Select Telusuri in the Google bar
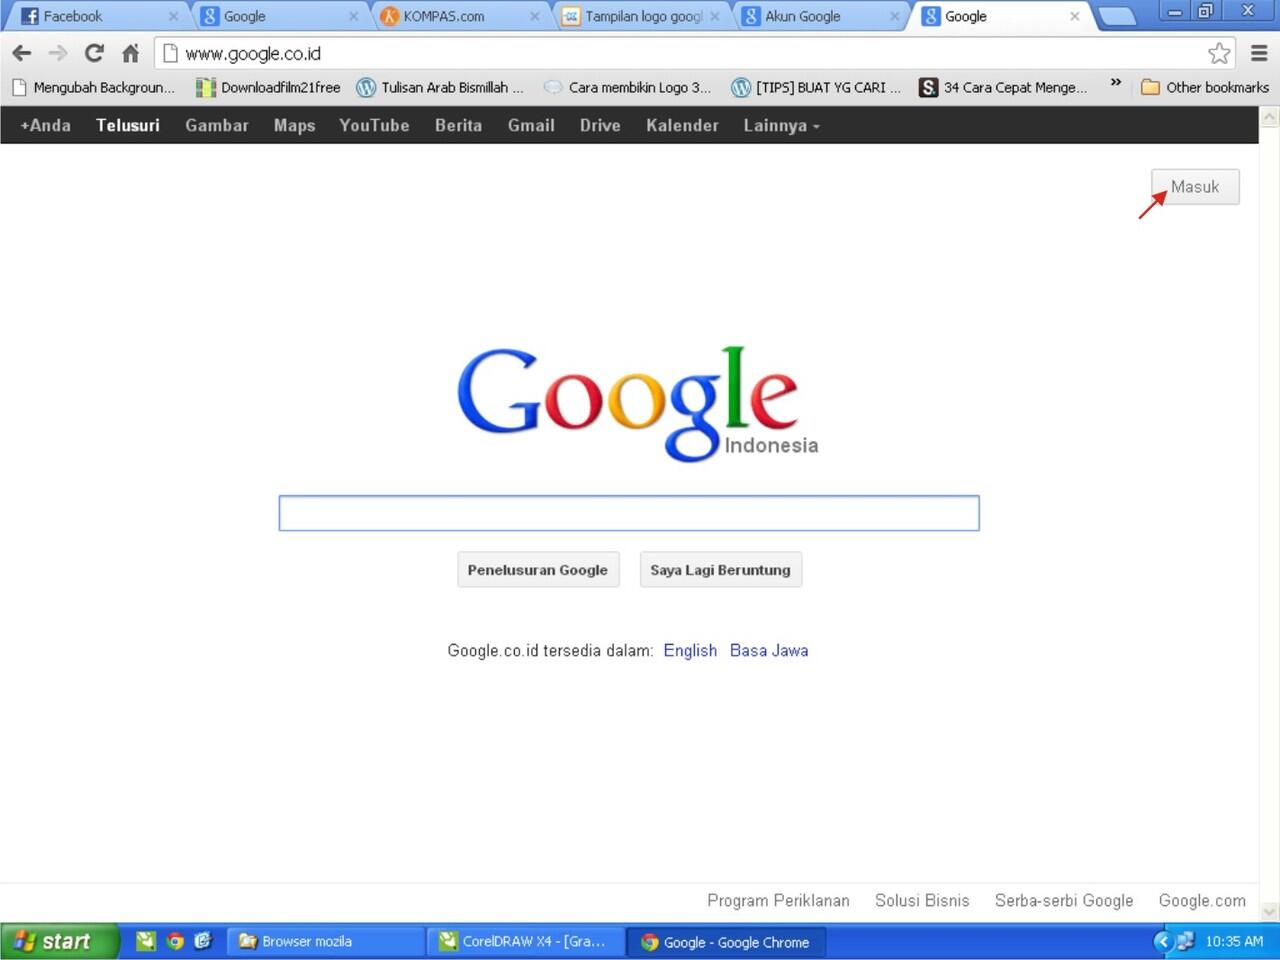The height and width of the screenshot is (960, 1280). (x=128, y=125)
